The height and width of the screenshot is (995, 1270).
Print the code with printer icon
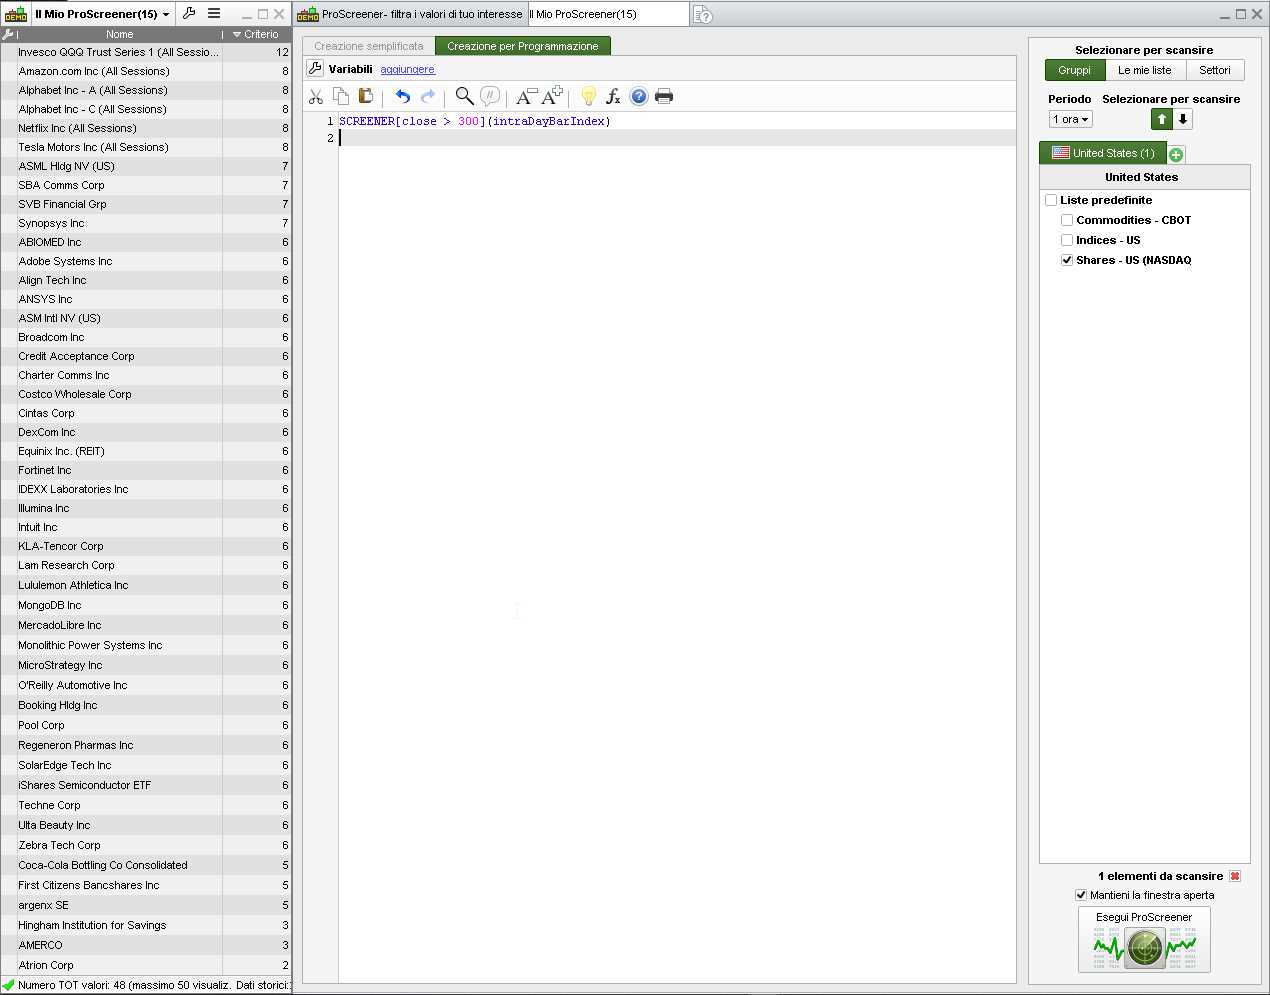pos(664,96)
